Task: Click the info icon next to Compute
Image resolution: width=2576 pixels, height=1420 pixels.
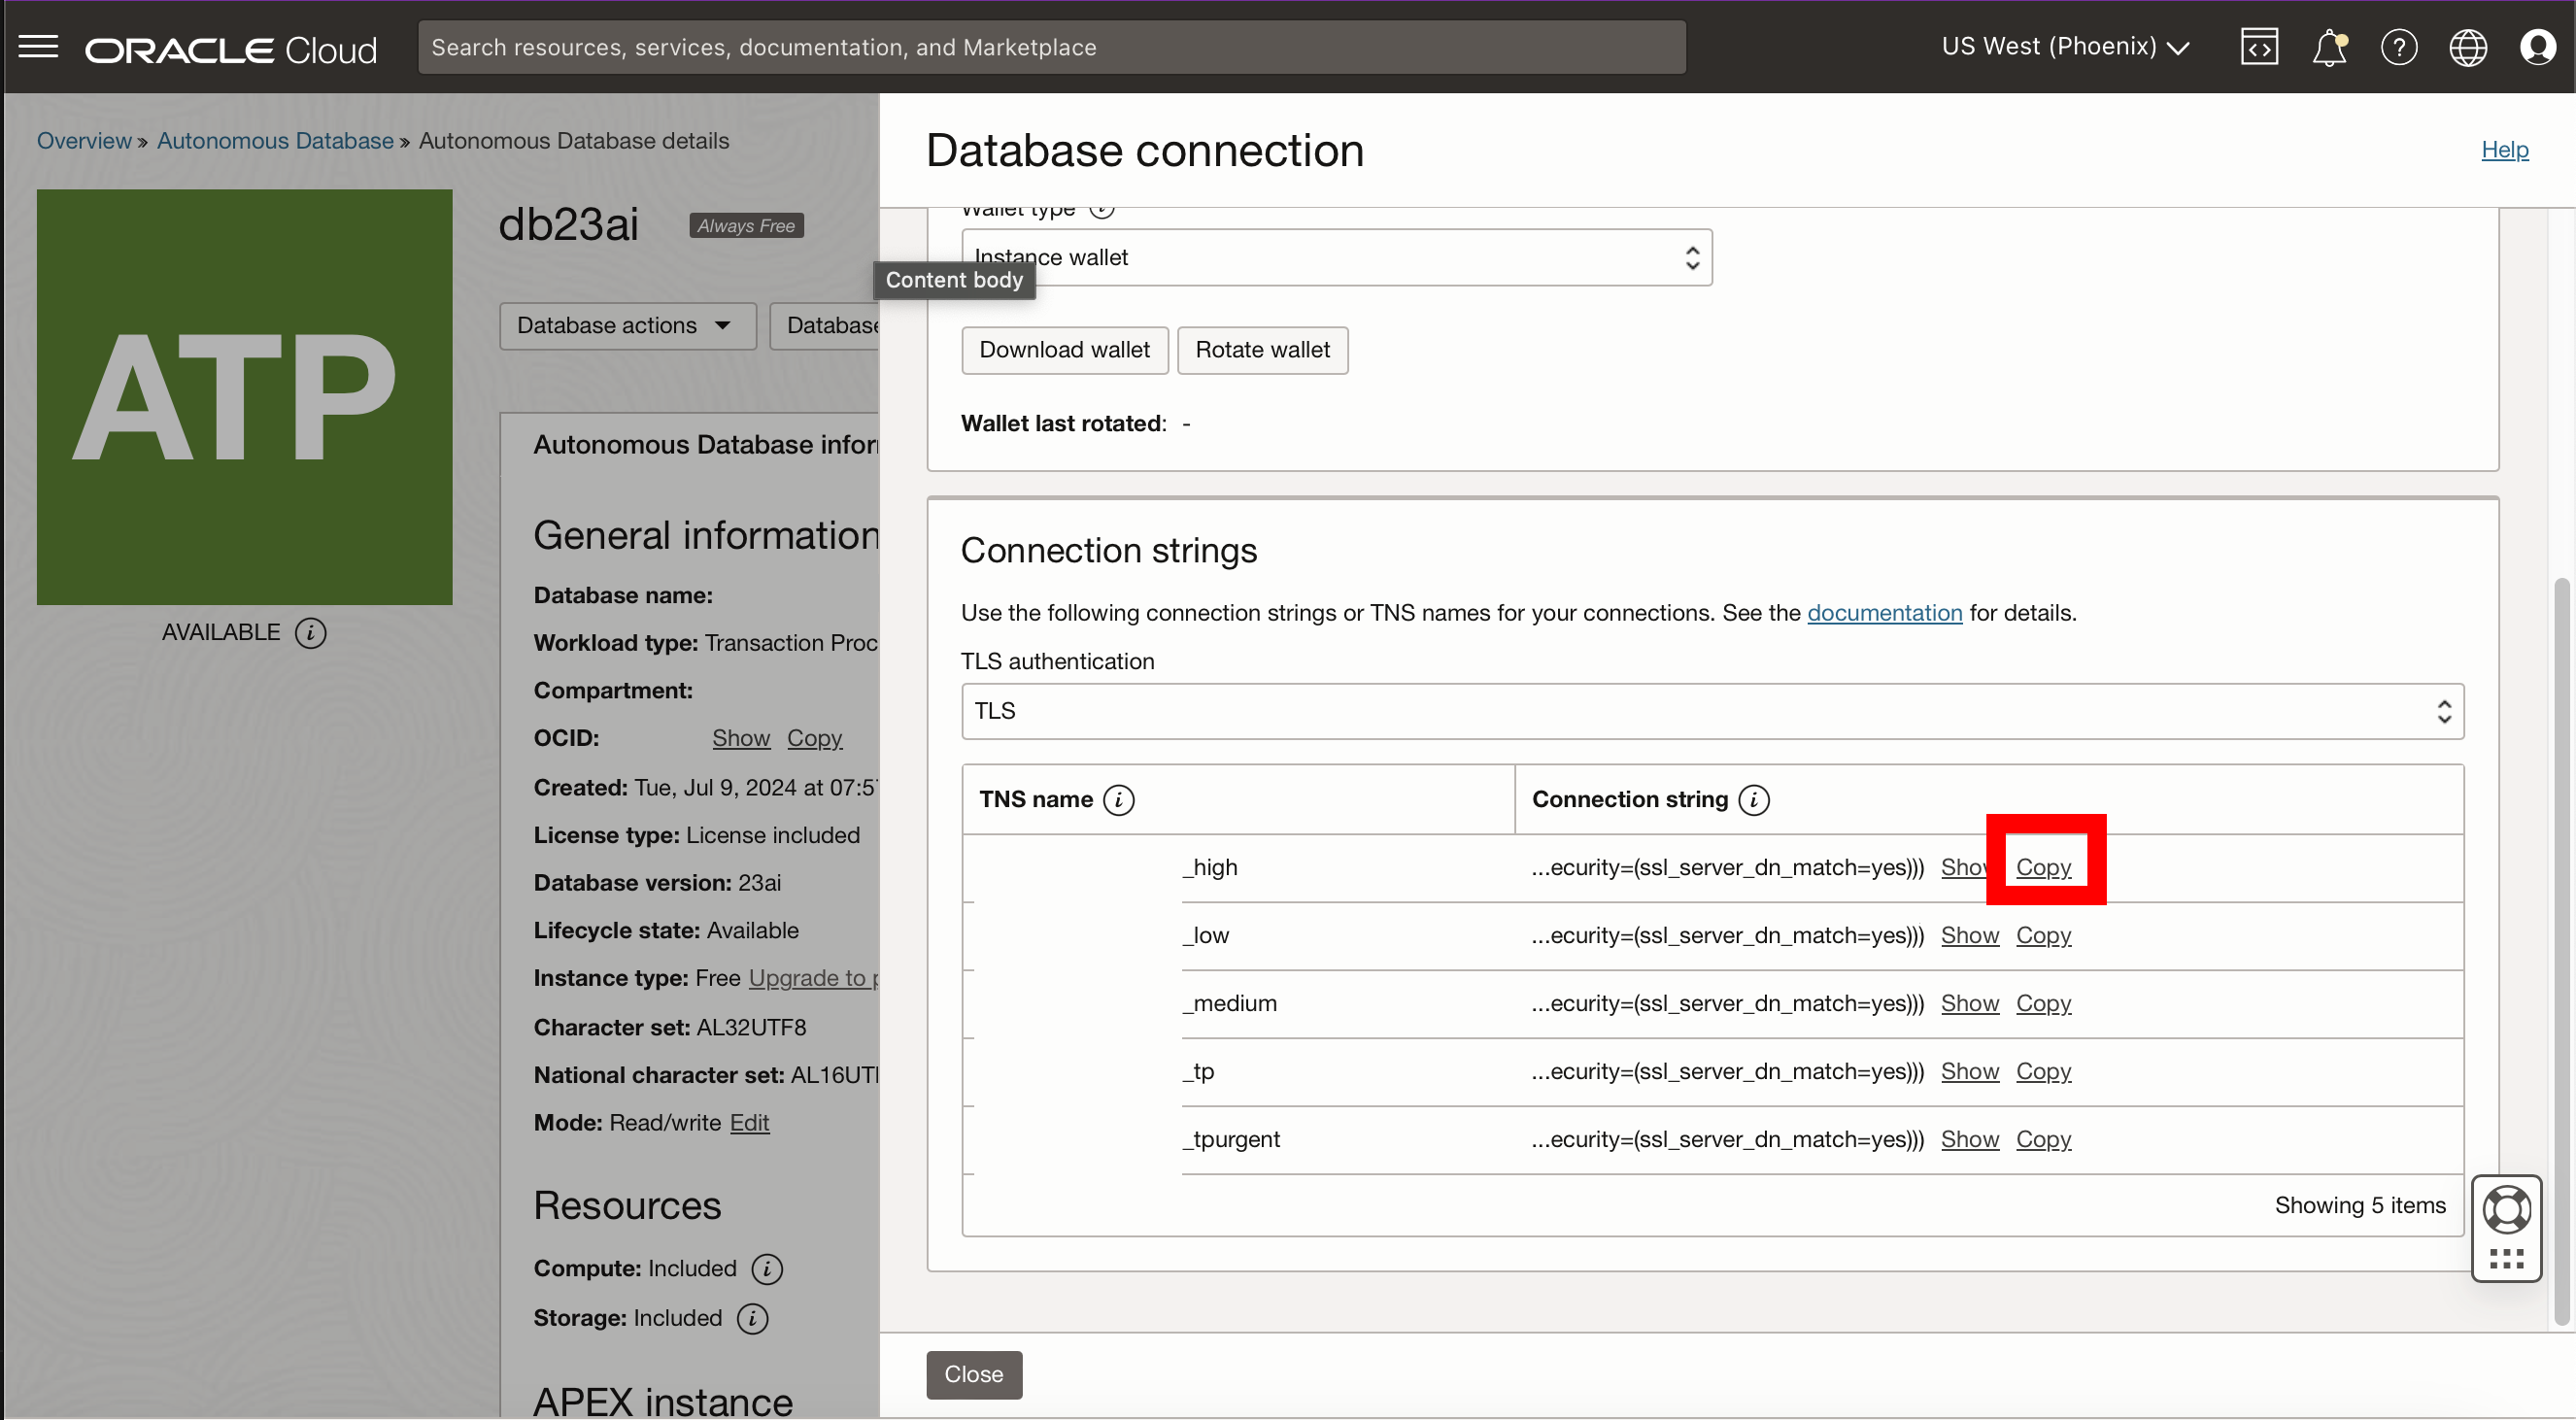Action: [767, 1269]
